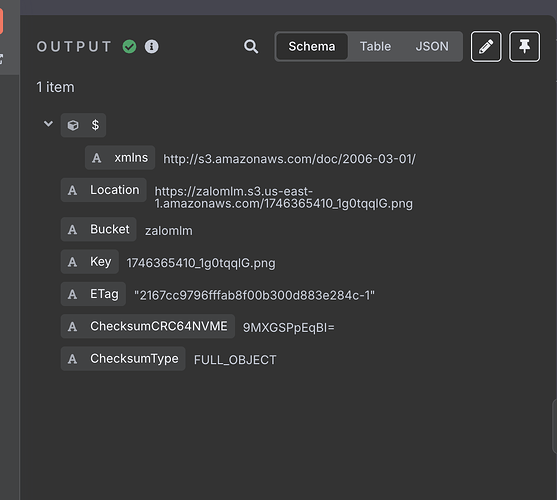Viewport: 557px width, 500px height.
Task: Switch to the Schema view
Action: coord(312,47)
